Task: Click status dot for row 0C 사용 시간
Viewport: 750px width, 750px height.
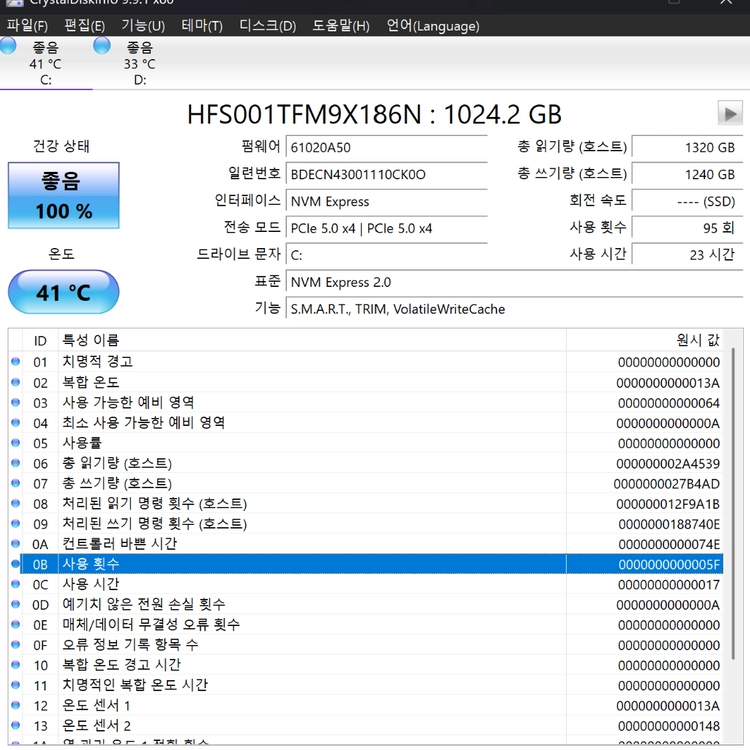Action: pos(15,584)
